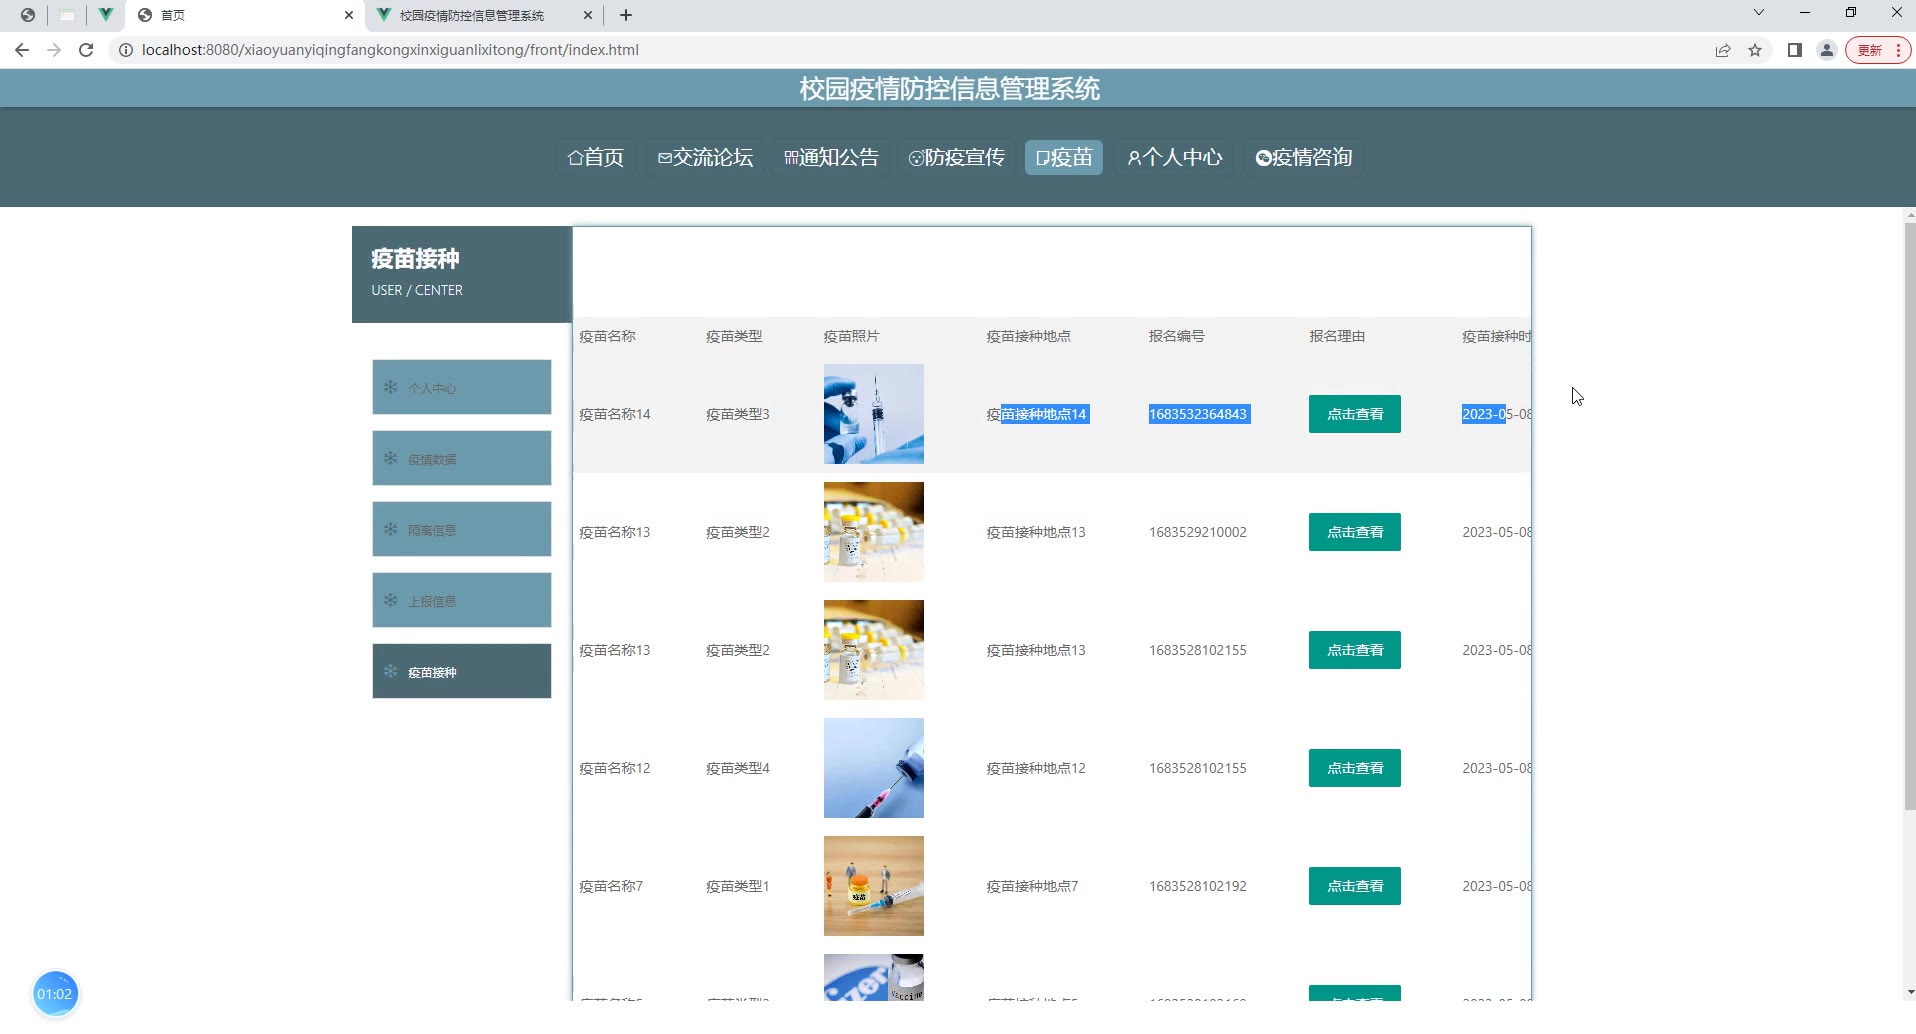Close the 首页 browser tab
The image size is (1916, 1034).
point(349,15)
